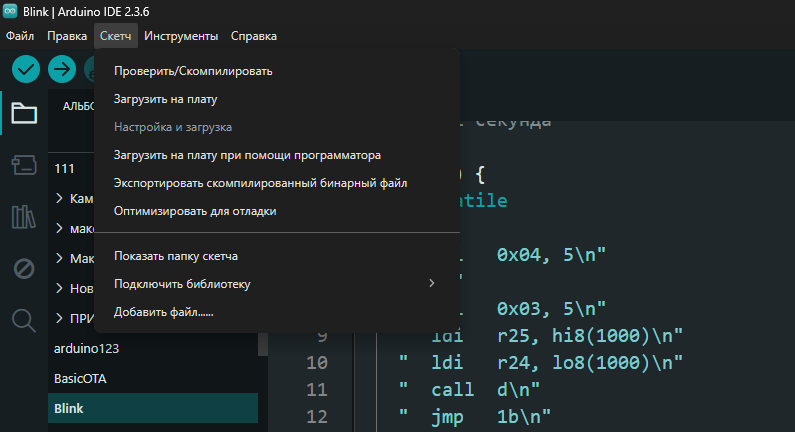The width and height of the screenshot is (795, 432).
Task: Choose 'Загрузить на плату' menu entry
Action: click(165, 100)
